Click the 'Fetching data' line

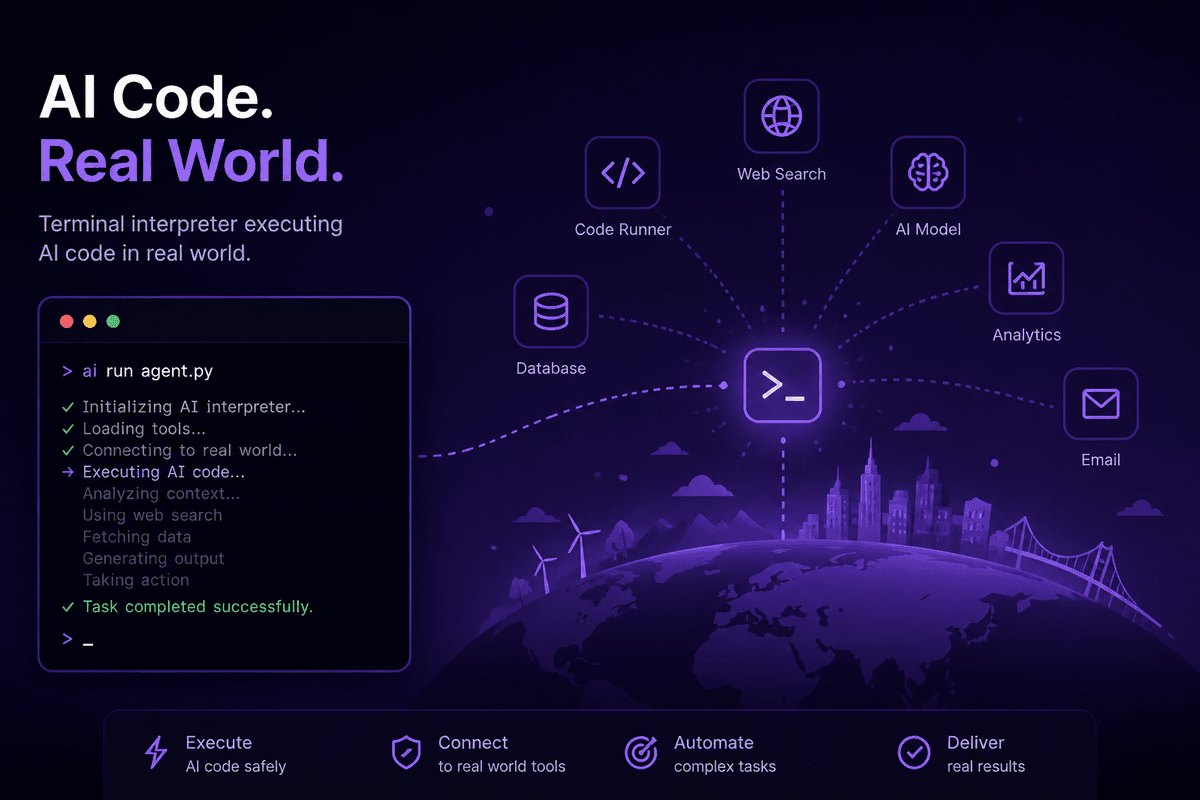coord(136,537)
